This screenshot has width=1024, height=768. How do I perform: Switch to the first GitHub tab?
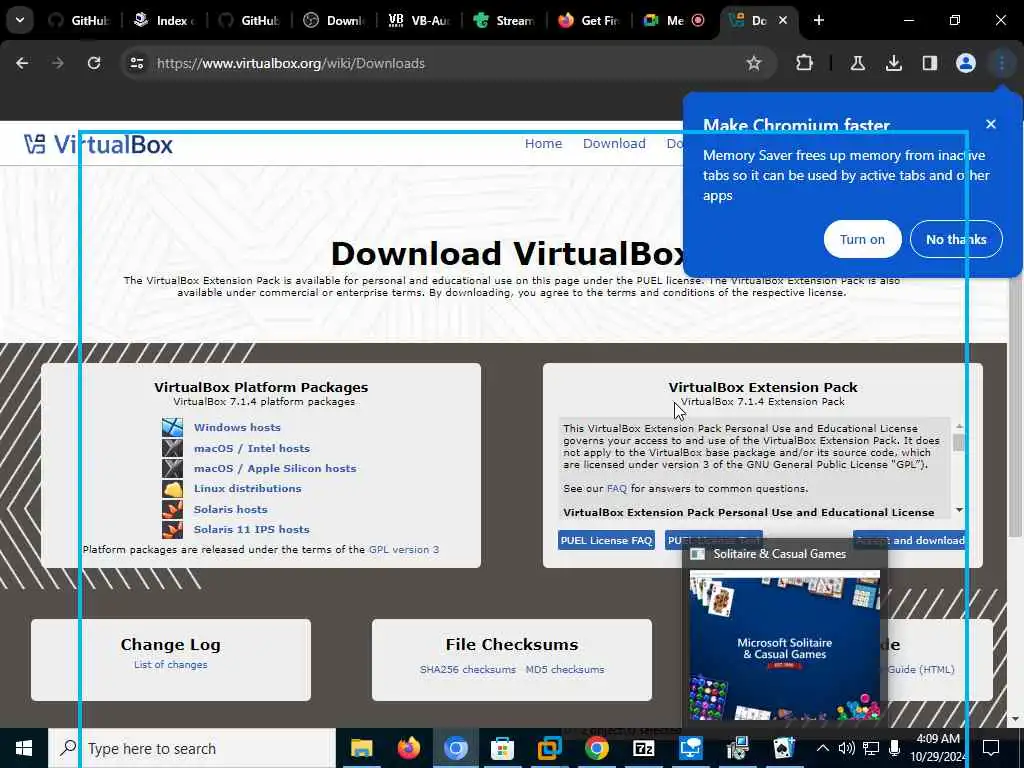click(x=78, y=20)
